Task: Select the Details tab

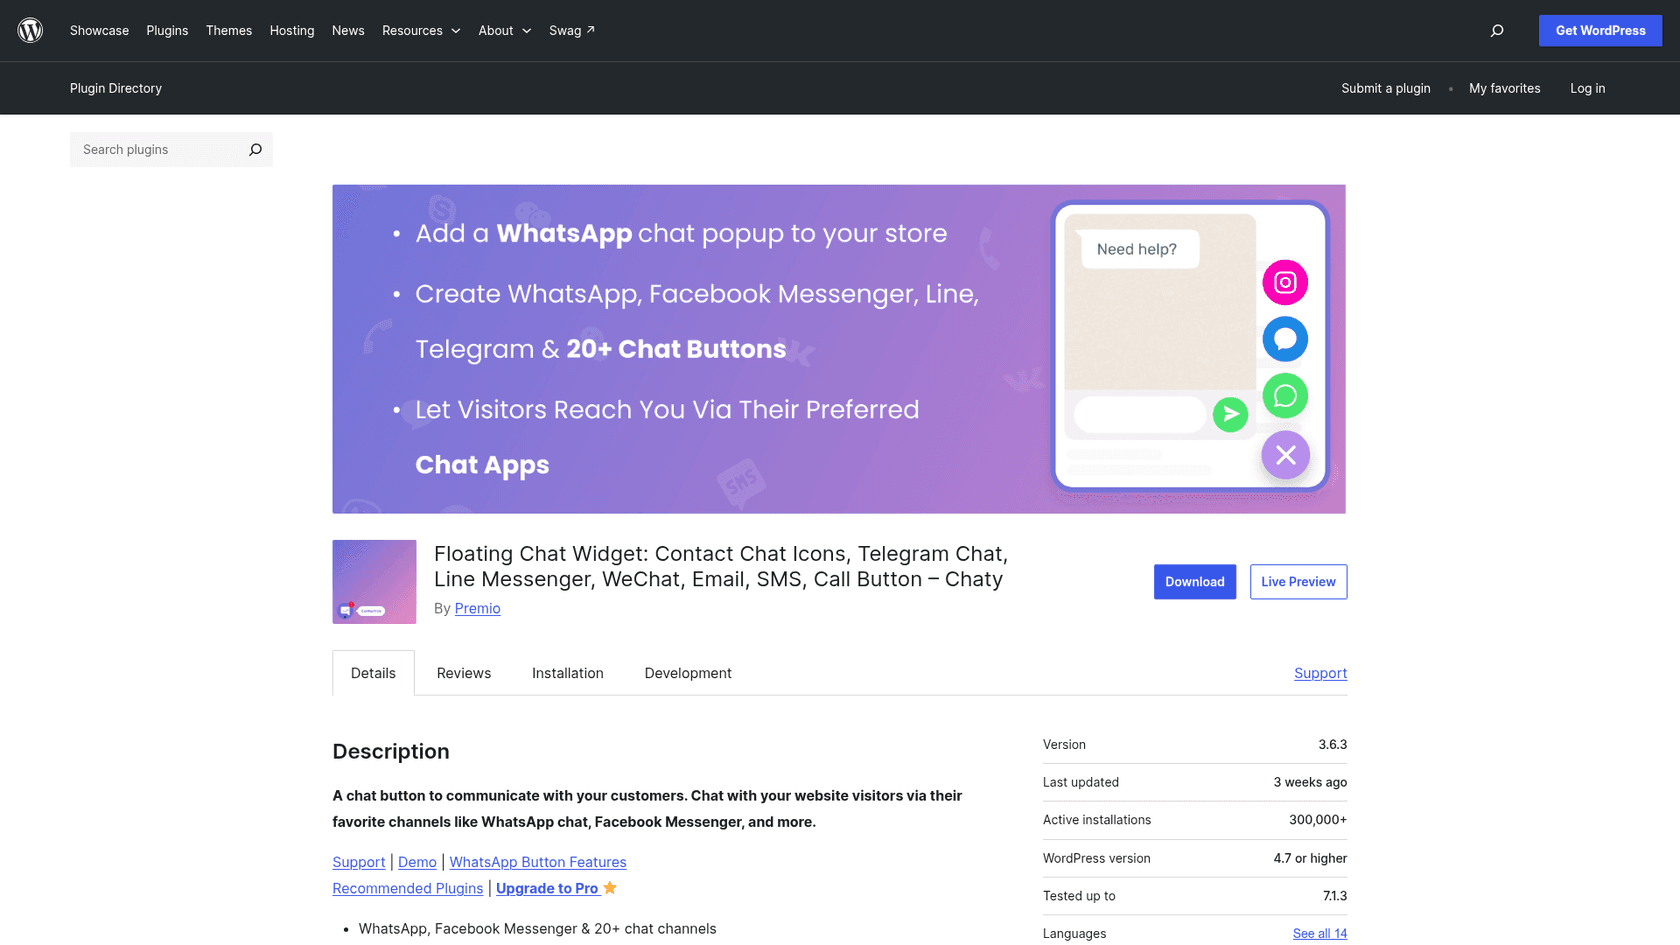Action: [373, 673]
